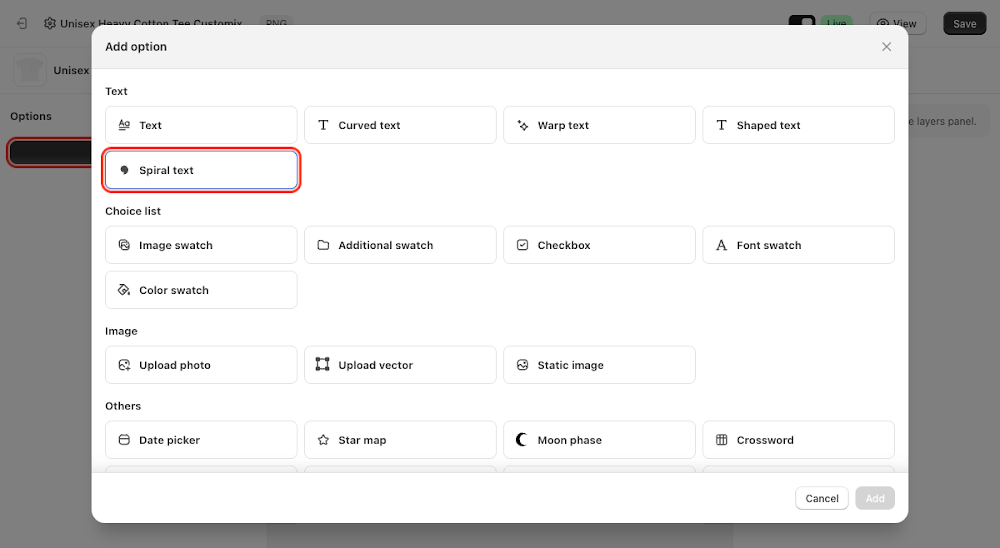This screenshot has width=1000, height=548.
Task: Click Save in the background editor
Action: pyautogui.click(x=964, y=24)
